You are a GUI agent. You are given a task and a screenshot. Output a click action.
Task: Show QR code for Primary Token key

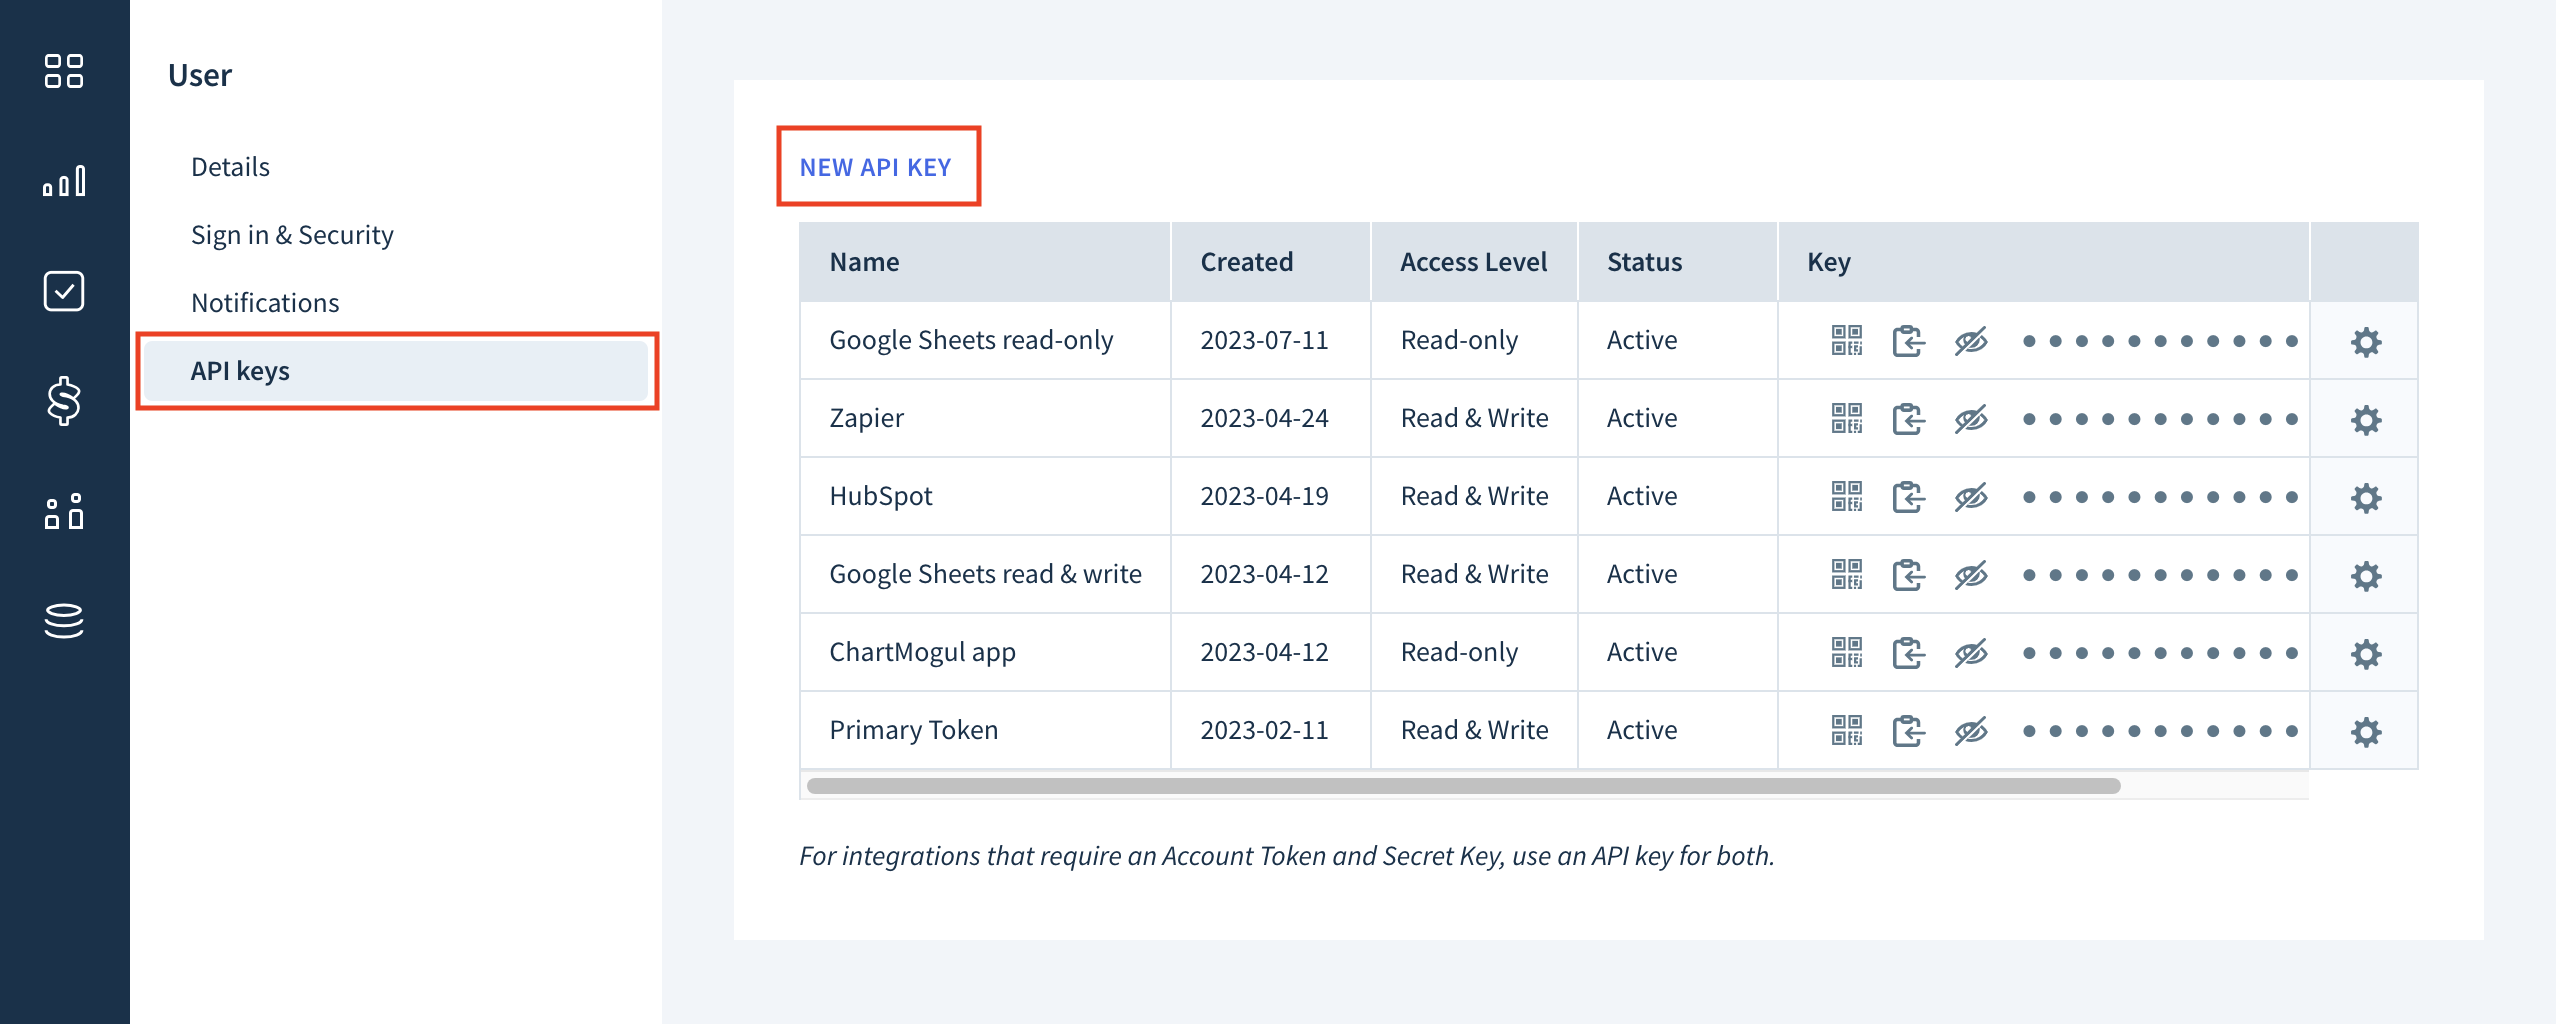(x=1846, y=730)
